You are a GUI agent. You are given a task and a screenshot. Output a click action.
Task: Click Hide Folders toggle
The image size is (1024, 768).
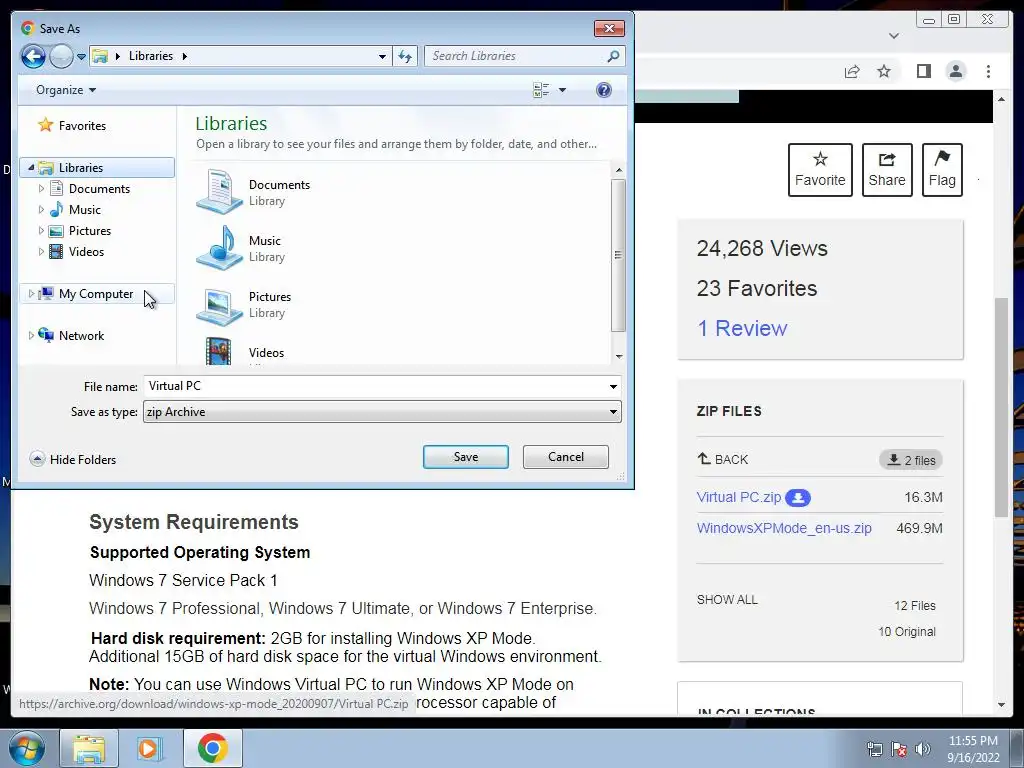point(73,459)
